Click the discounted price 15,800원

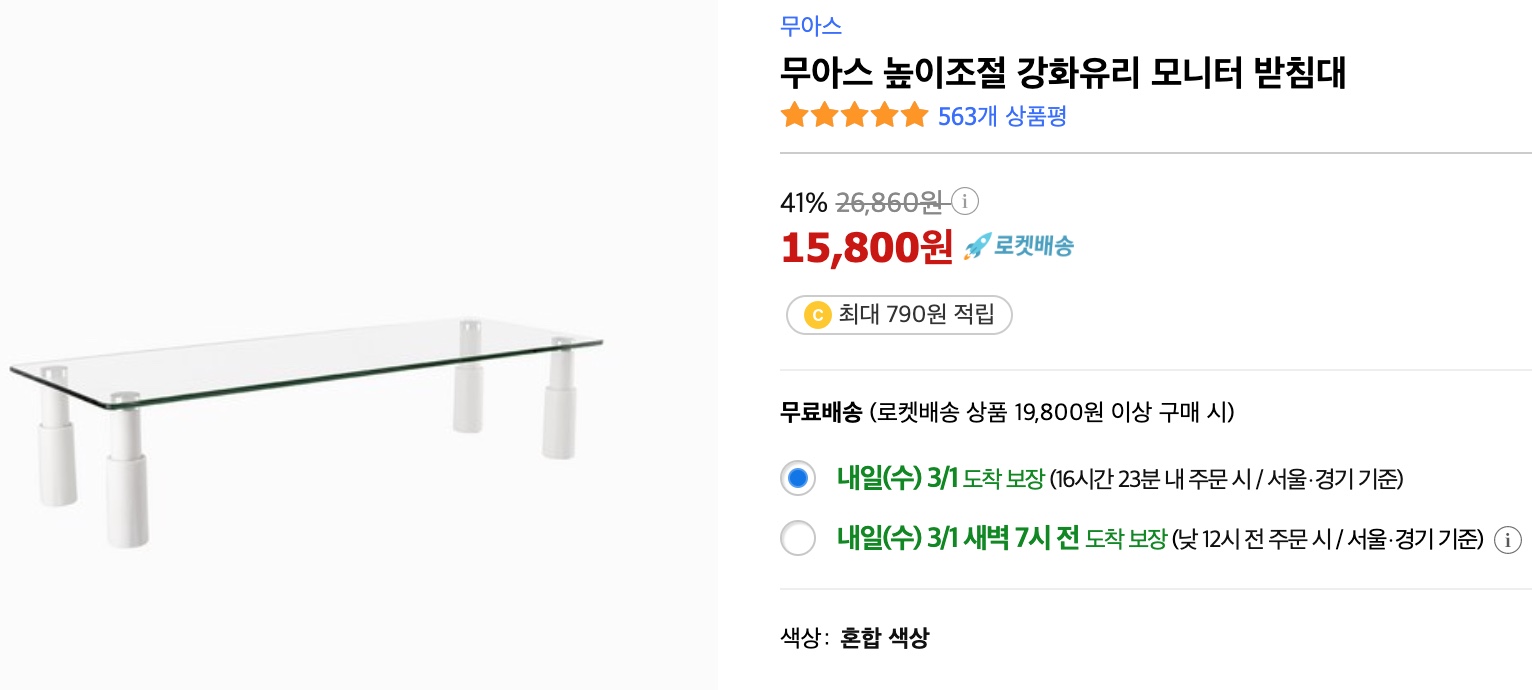[x=866, y=245]
